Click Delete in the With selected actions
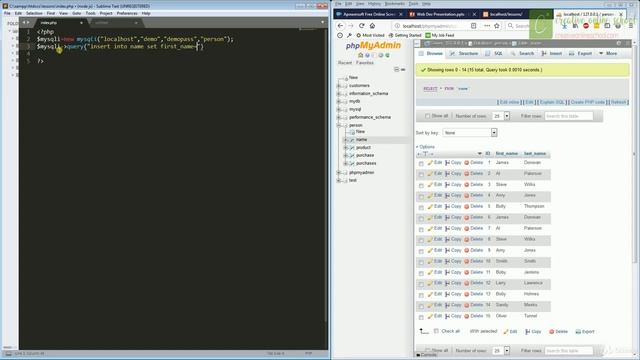The height and width of the screenshot is (360, 640). click(558, 331)
